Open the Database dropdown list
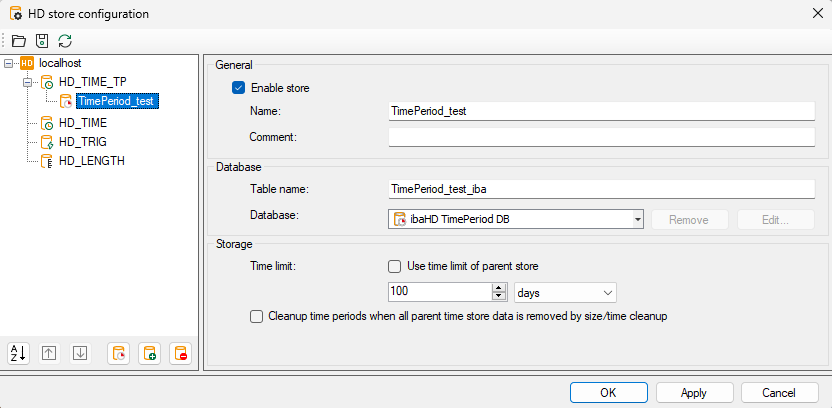Image resolution: width=832 pixels, height=408 pixels. (636, 220)
